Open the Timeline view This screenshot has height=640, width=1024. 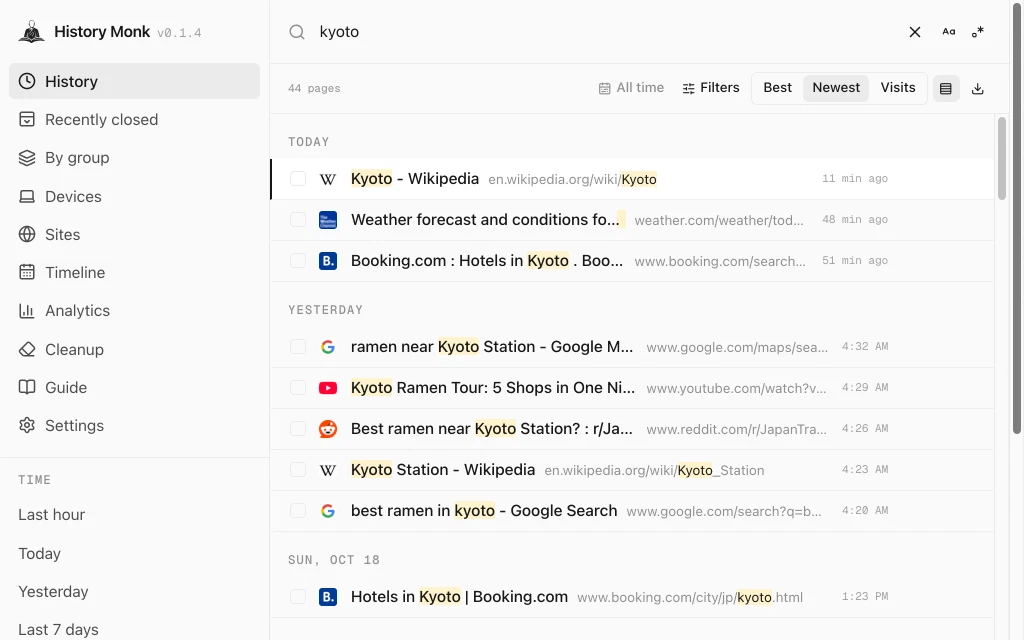pos(135,273)
